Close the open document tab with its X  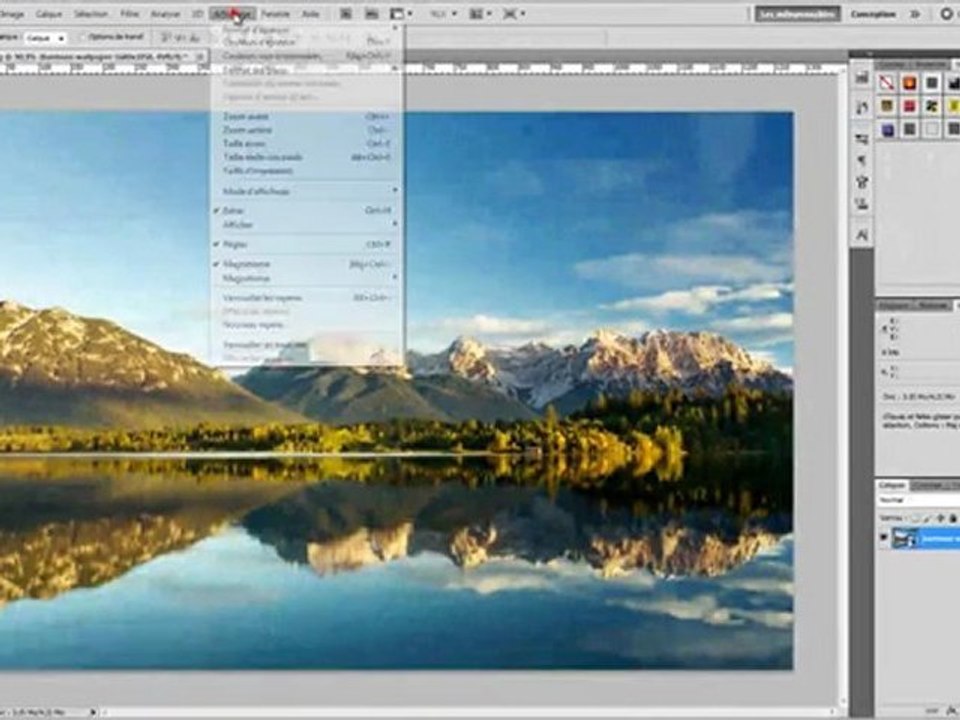(200, 56)
